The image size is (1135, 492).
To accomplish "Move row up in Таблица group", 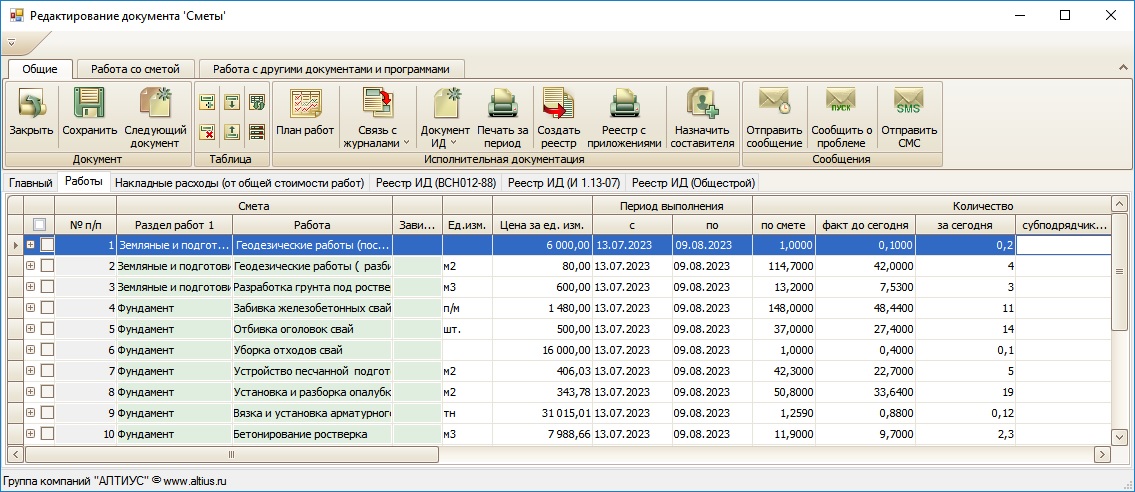I will coord(232,132).
